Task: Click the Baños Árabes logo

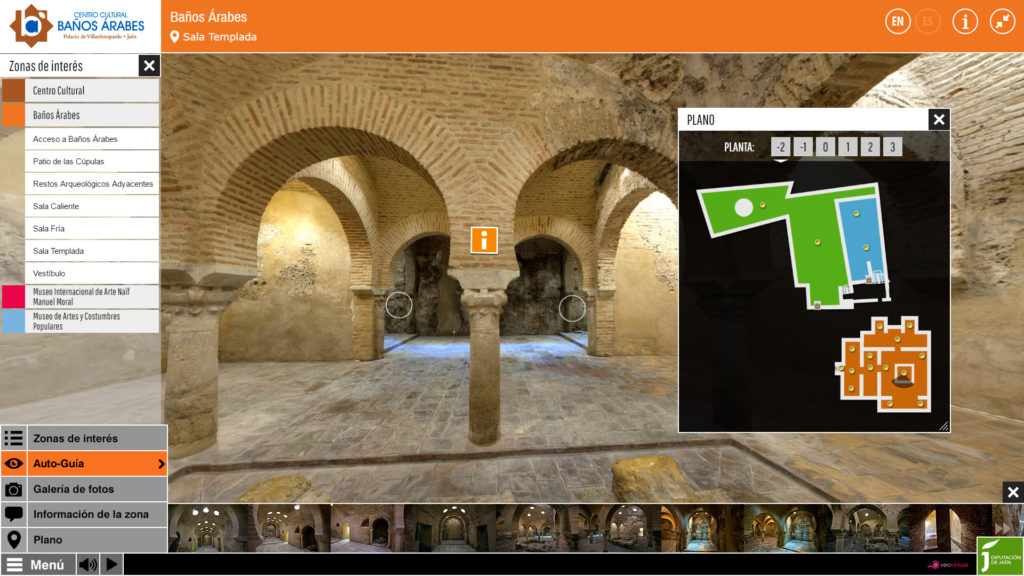Action: (x=77, y=25)
